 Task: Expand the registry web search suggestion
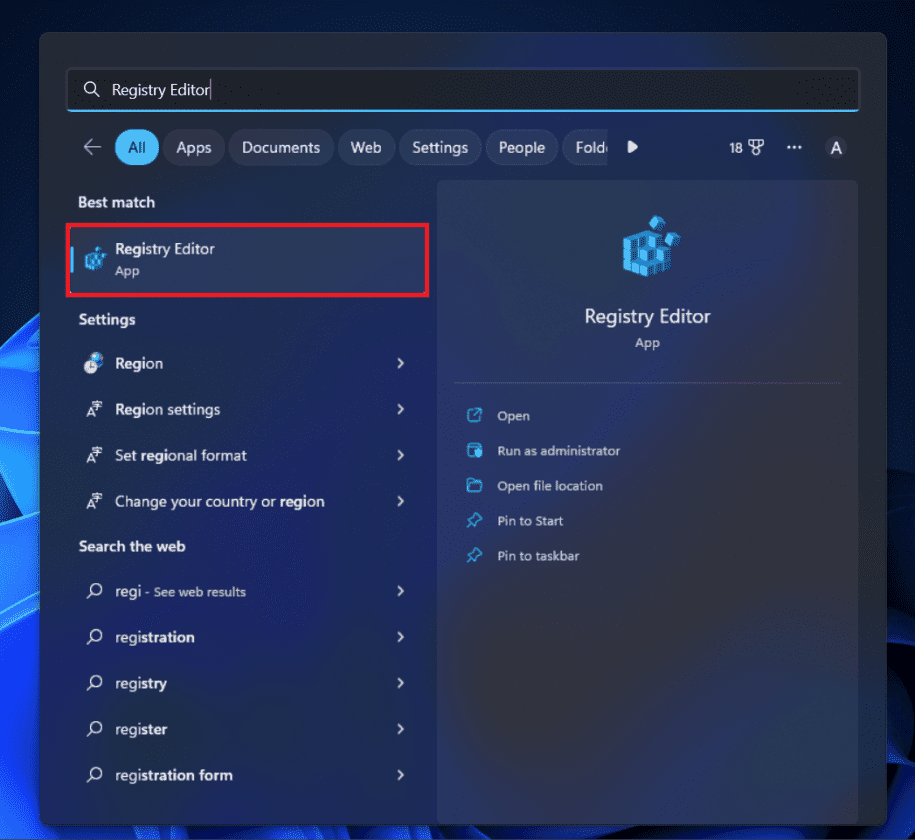[x=399, y=683]
